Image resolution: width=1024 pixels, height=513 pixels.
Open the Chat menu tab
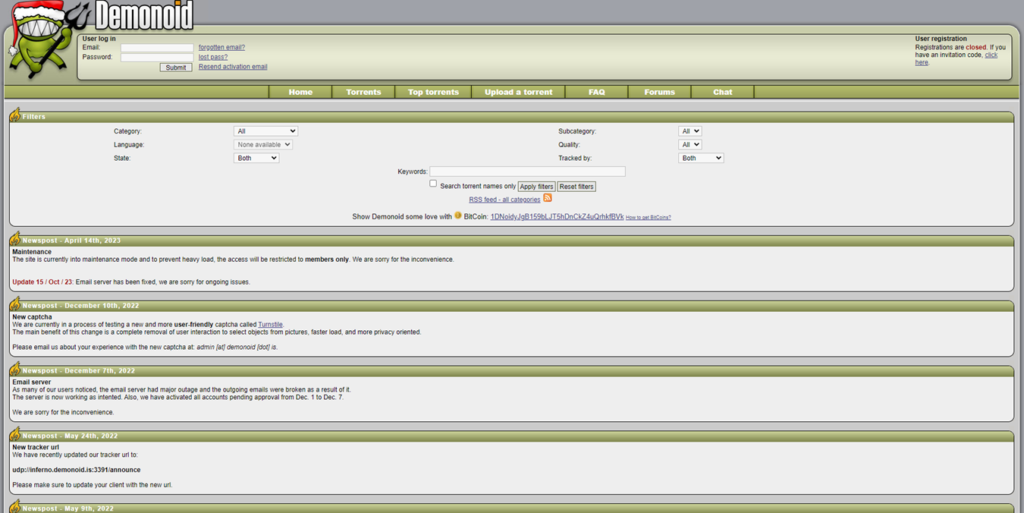click(722, 92)
